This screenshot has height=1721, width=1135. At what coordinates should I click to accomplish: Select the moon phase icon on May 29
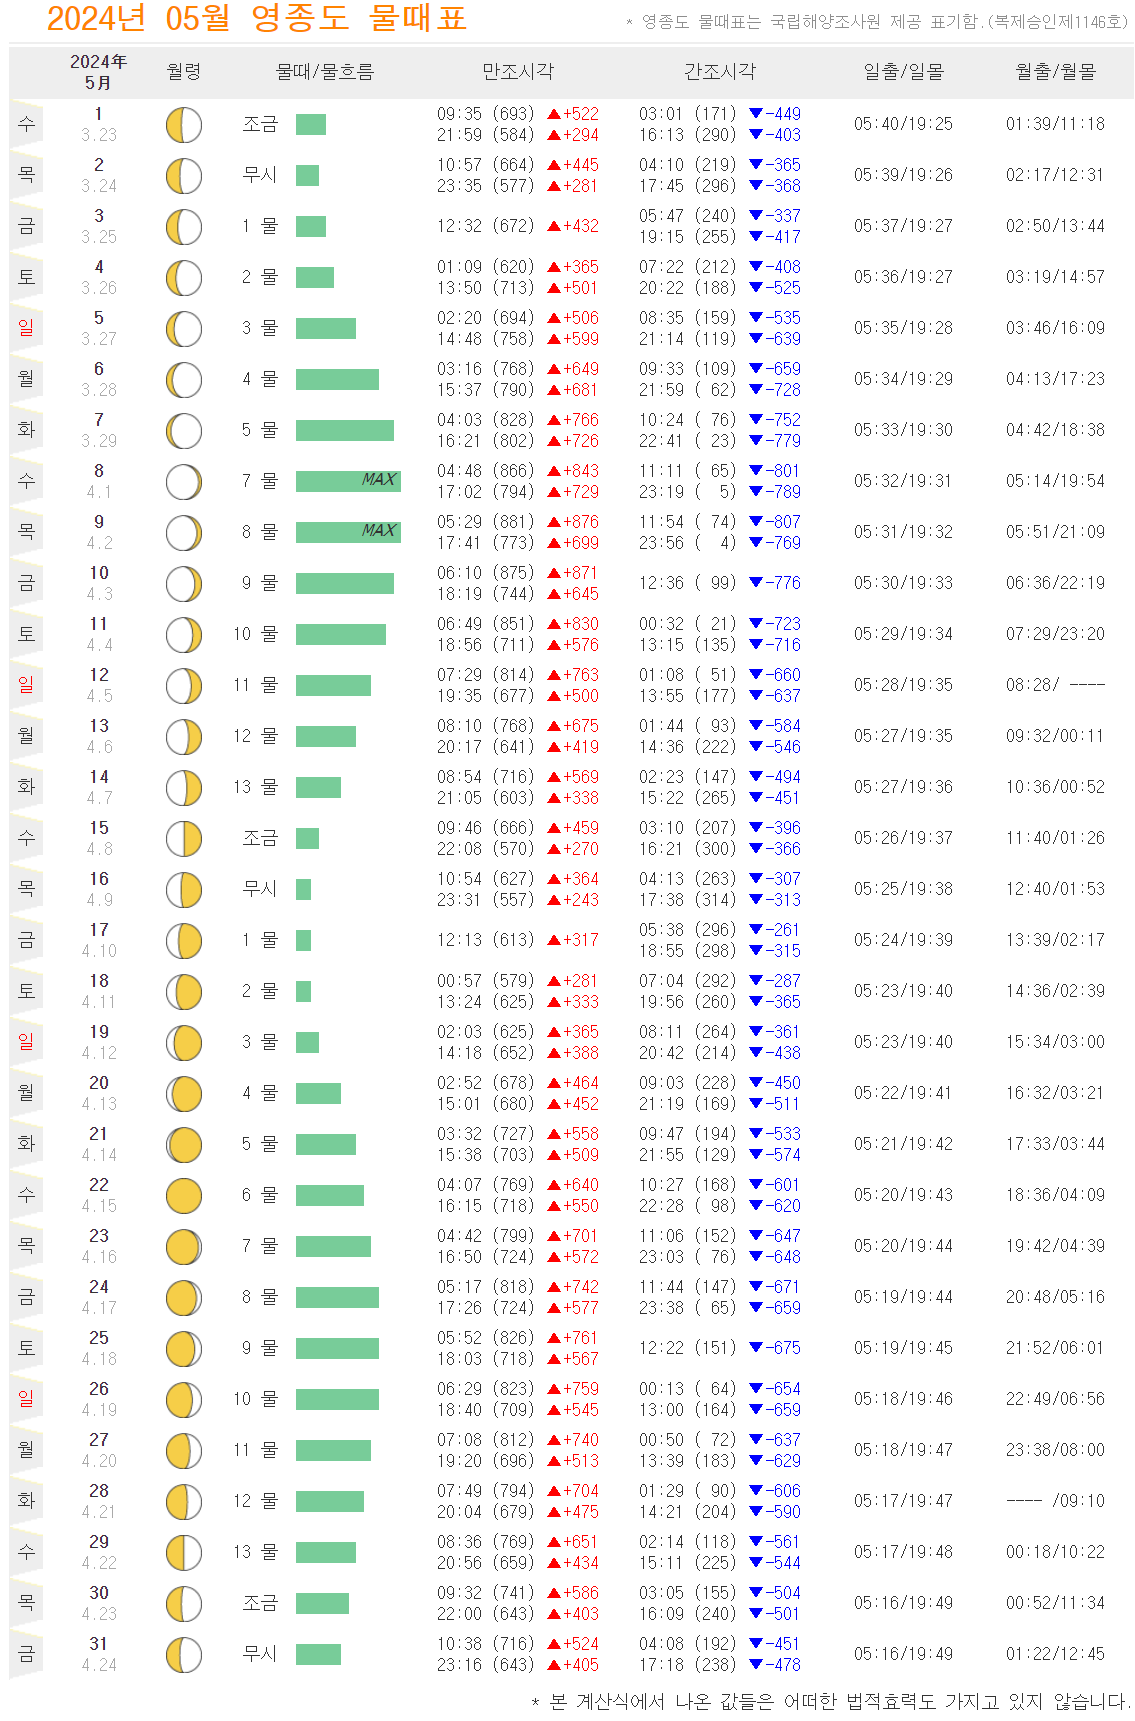tap(184, 1553)
